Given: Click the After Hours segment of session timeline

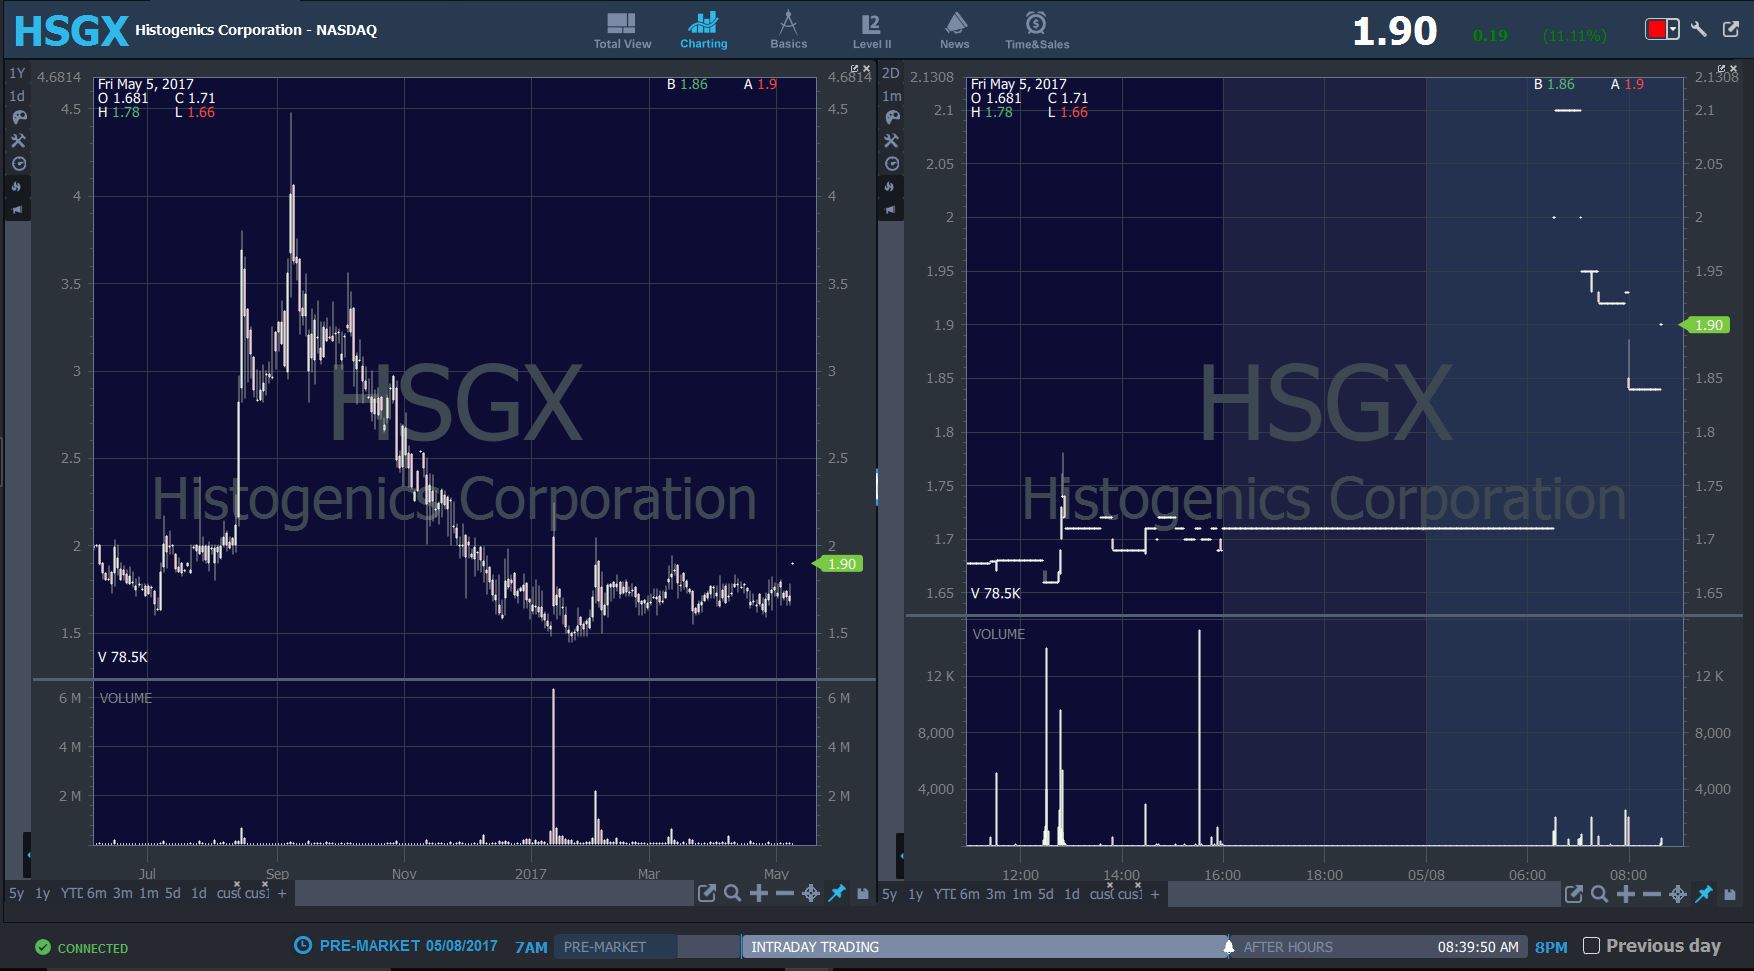Looking at the screenshot, I should (x=1379, y=946).
